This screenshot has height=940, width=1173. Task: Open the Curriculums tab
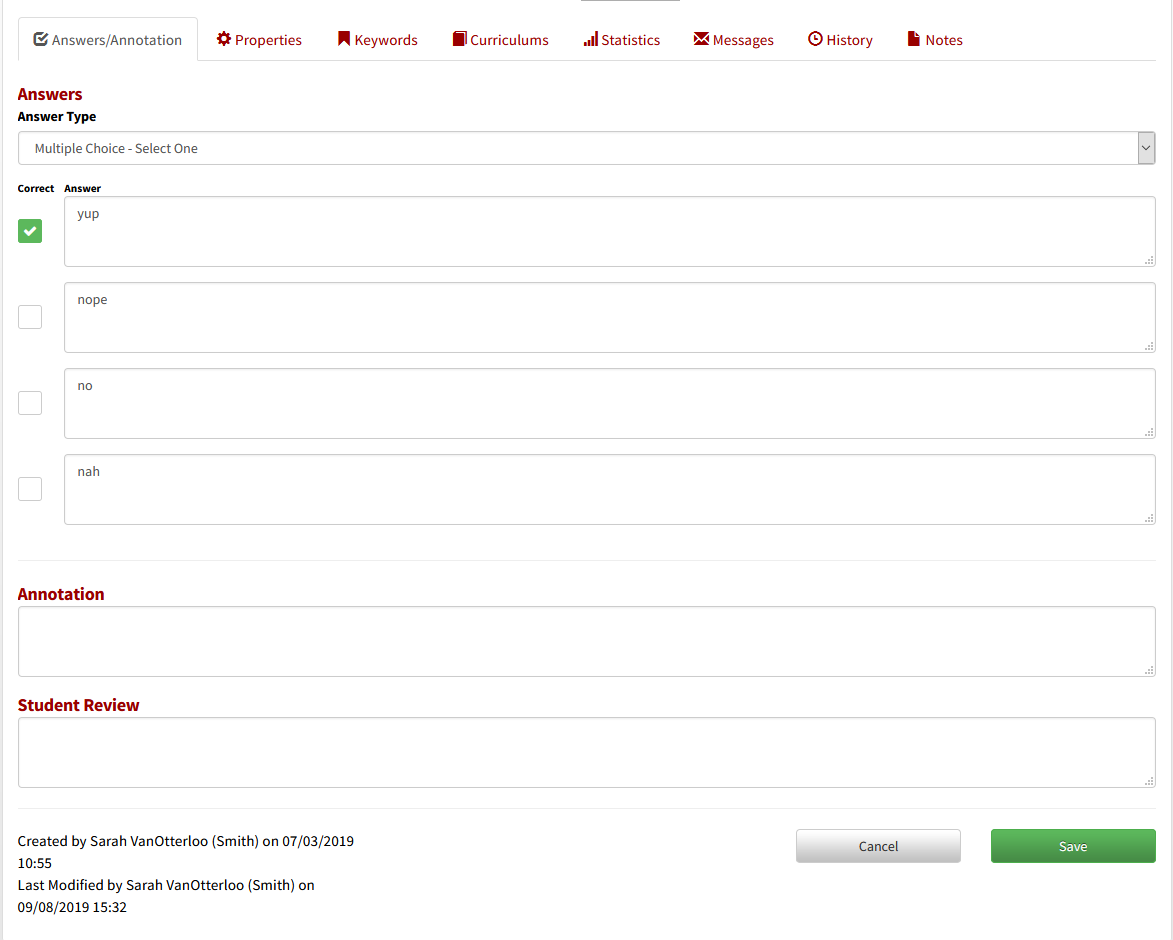[509, 40]
